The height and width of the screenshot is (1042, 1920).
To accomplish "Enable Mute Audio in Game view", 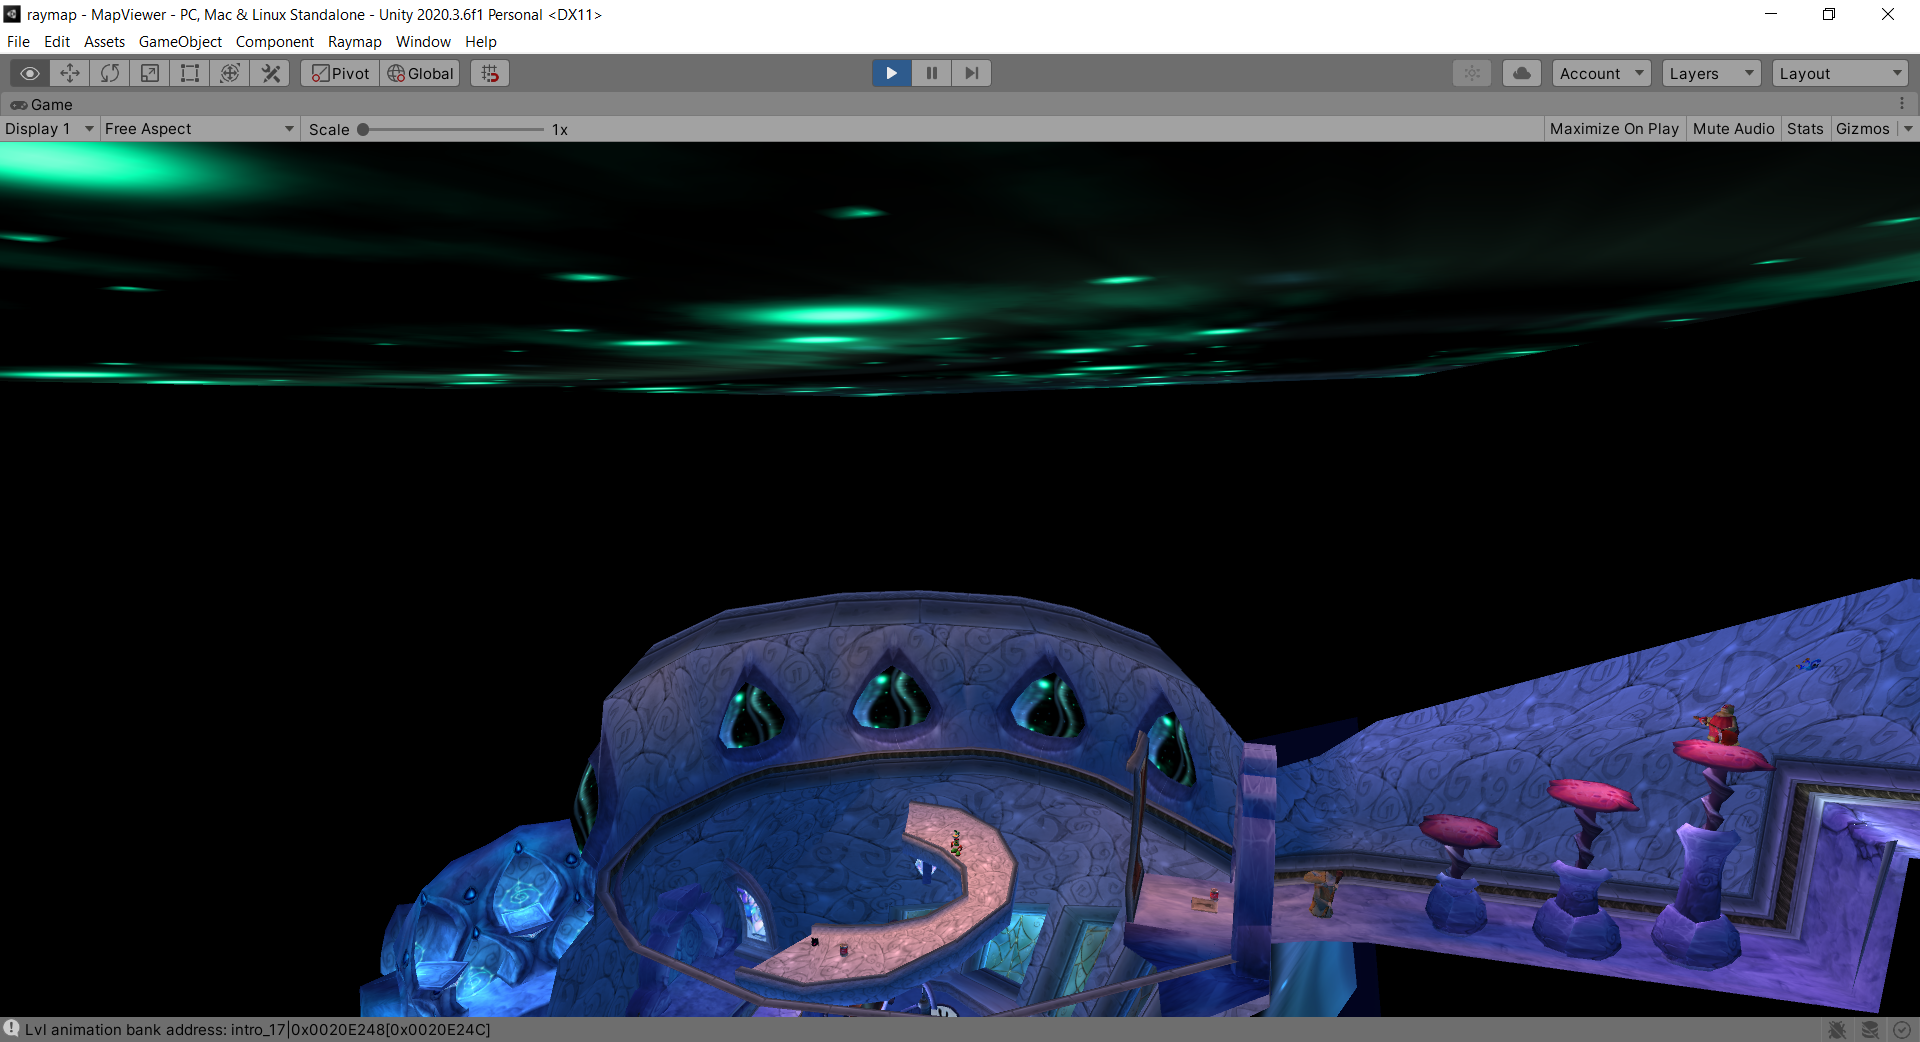I will click(x=1733, y=129).
